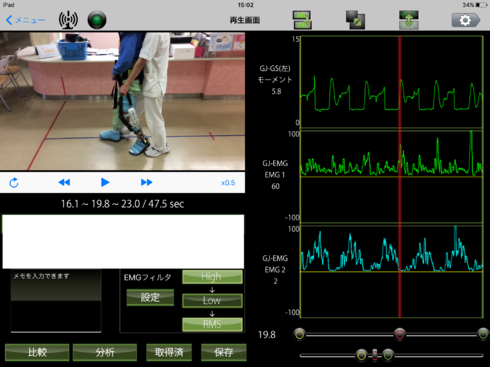Tap the GJ-GS(左) モーメント label
This screenshot has width=490, height=367.
(275, 74)
